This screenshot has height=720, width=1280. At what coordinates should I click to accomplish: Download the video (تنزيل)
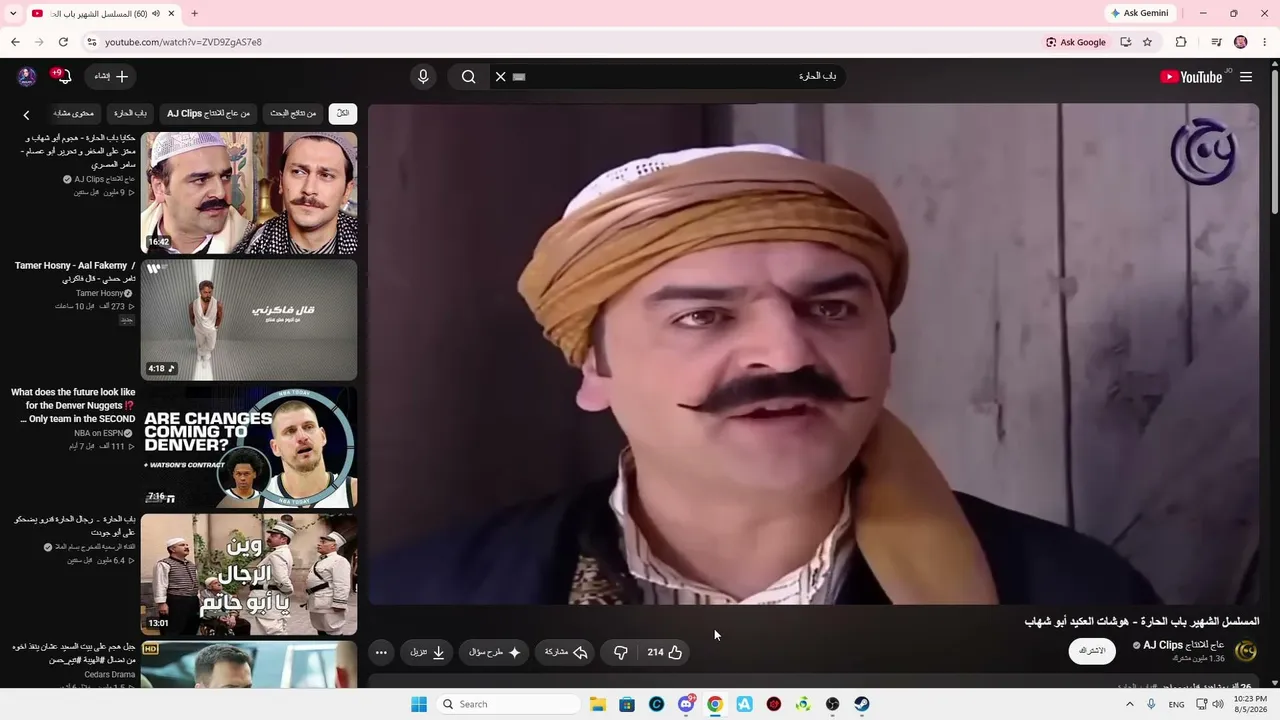[x=427, y=652]
